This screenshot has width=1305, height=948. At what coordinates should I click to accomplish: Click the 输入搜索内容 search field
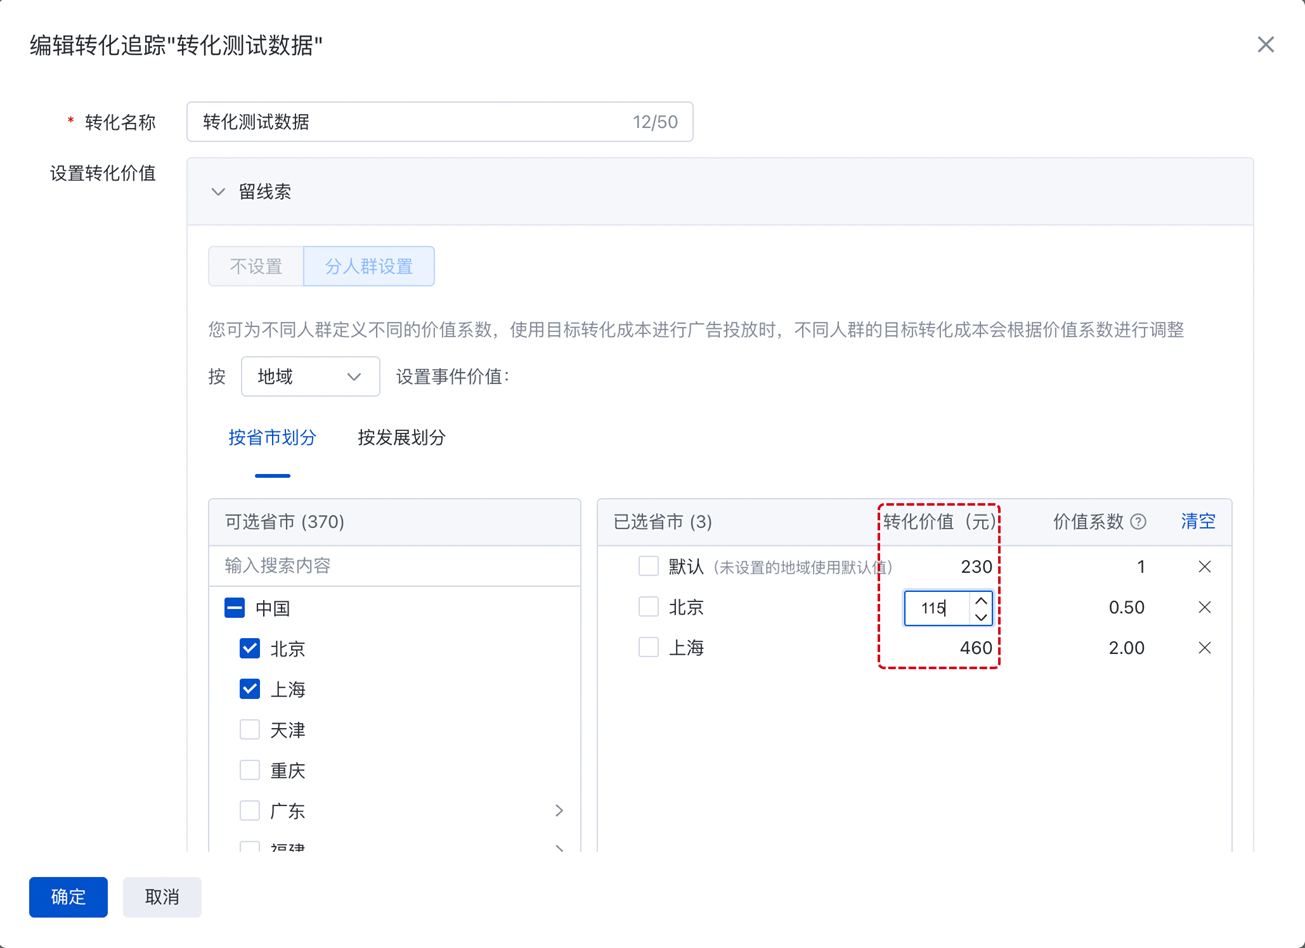[x=394, y=566]
